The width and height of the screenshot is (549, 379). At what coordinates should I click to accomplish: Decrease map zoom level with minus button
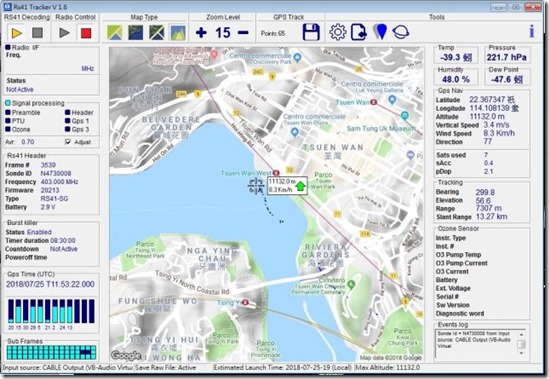243,33
